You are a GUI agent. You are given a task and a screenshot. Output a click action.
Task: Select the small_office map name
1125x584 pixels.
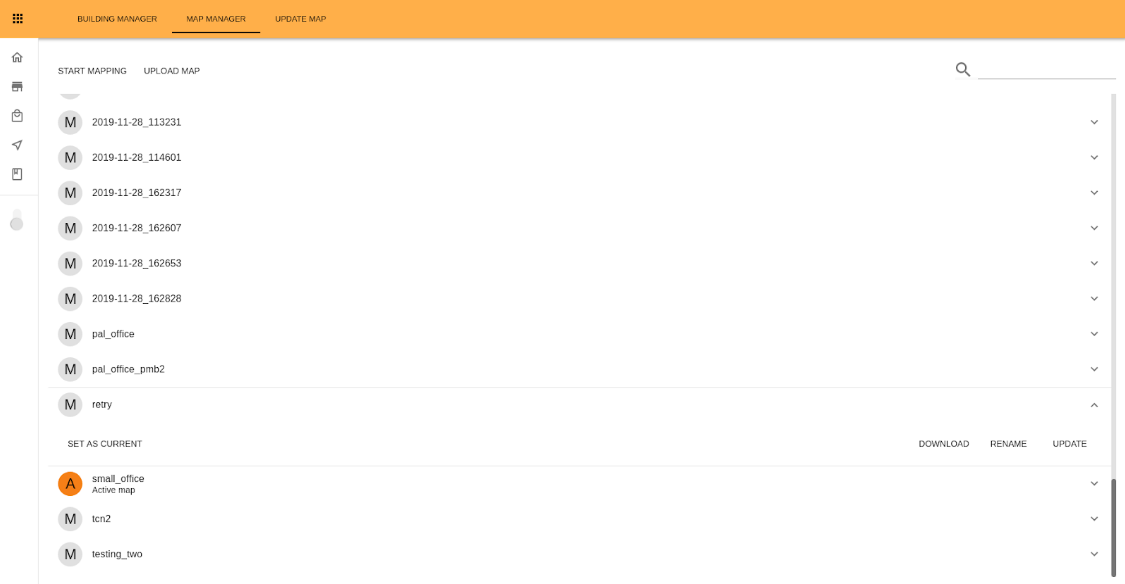pos(118,479)
